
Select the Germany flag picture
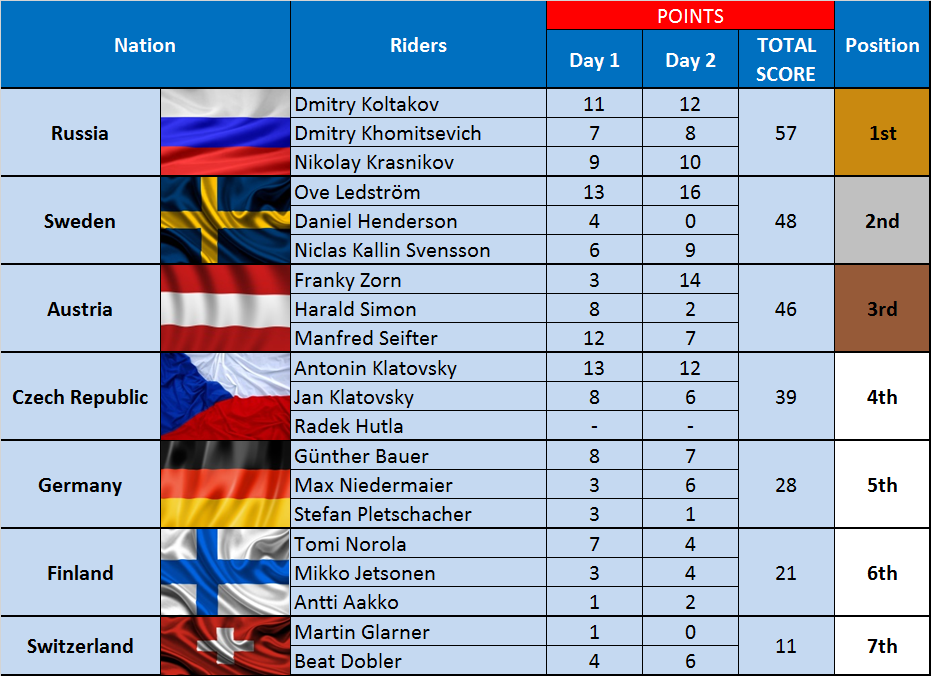click(225, 485)
